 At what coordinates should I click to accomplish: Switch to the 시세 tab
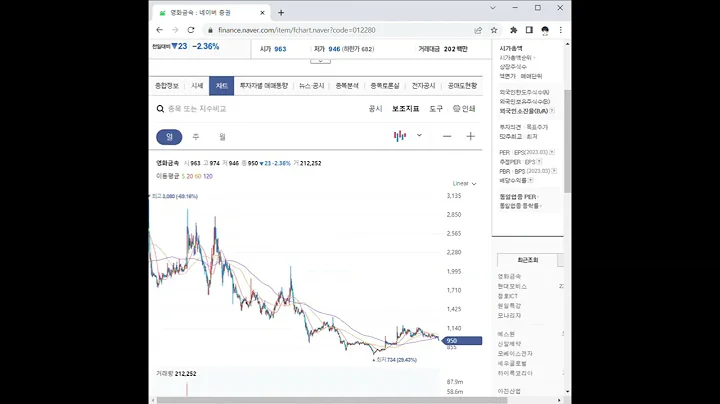click(x=197, y=86)
